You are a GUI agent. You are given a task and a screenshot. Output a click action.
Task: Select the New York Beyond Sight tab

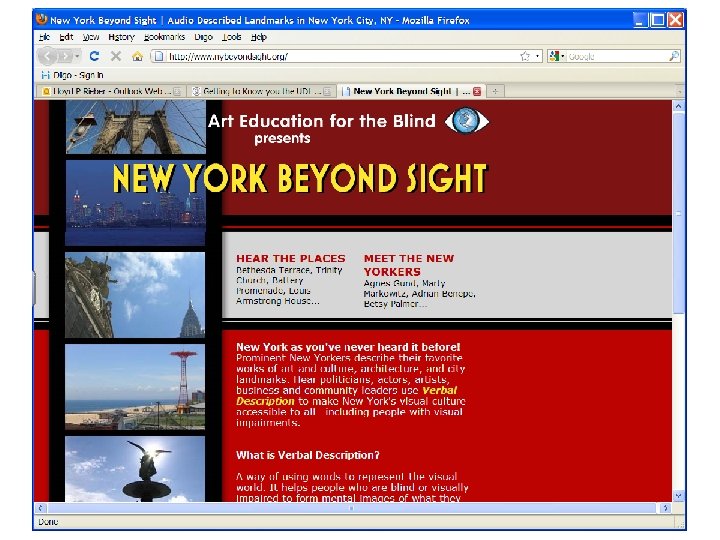411,91
